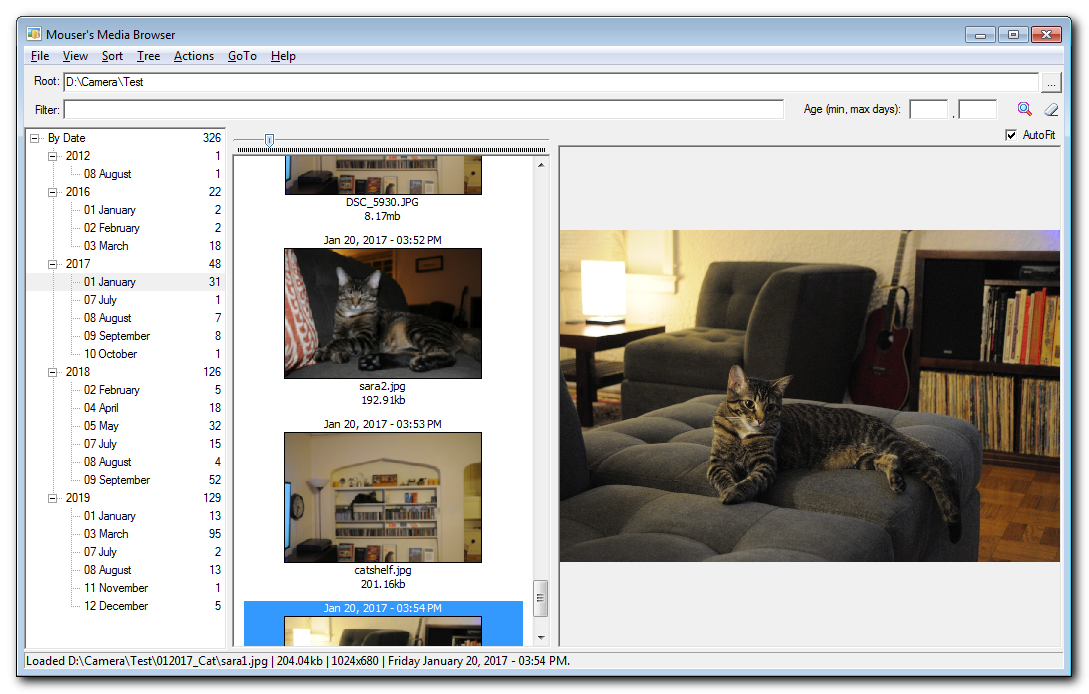Collapse the 2019 year node
Viewport: 1089px width, 694px height.
(x=52, y=498)
